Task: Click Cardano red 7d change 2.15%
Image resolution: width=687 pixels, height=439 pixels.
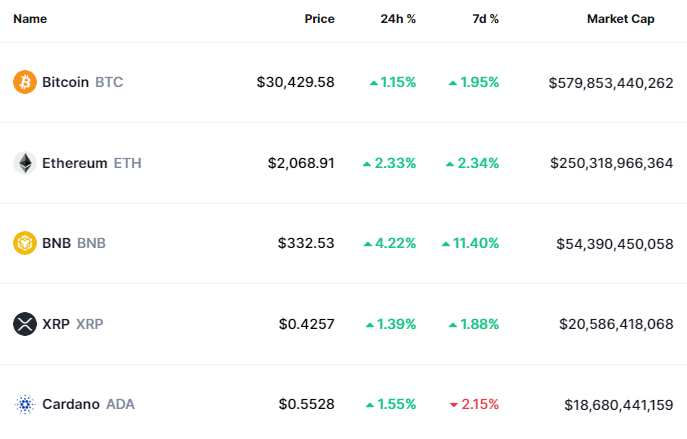Action: (x=474, y=404)
